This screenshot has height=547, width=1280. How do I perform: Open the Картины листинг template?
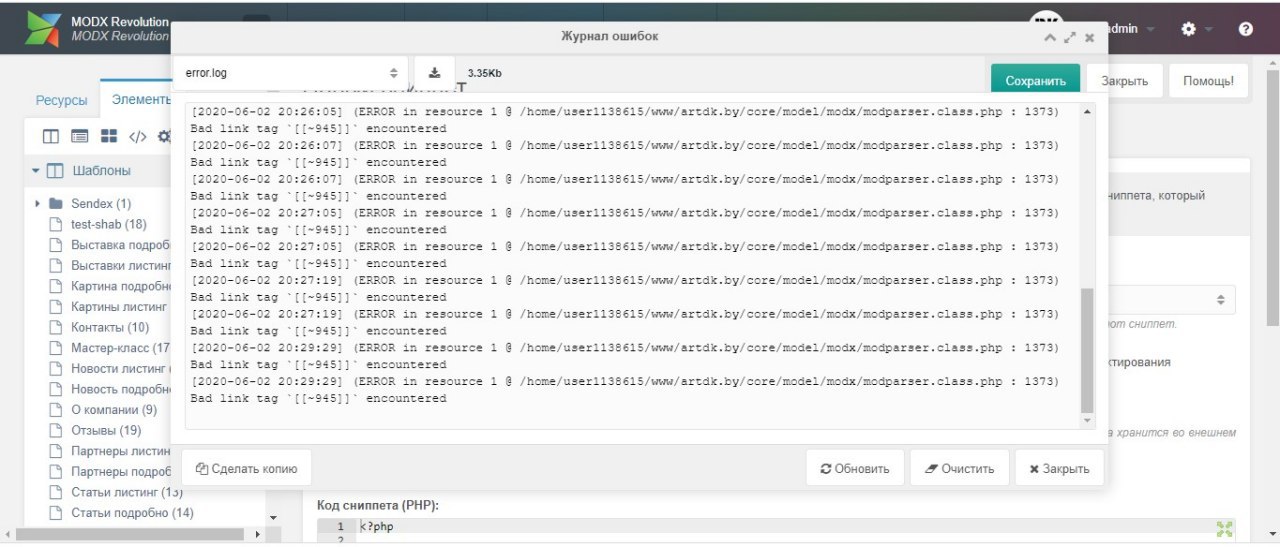click(x=119, y=306)
